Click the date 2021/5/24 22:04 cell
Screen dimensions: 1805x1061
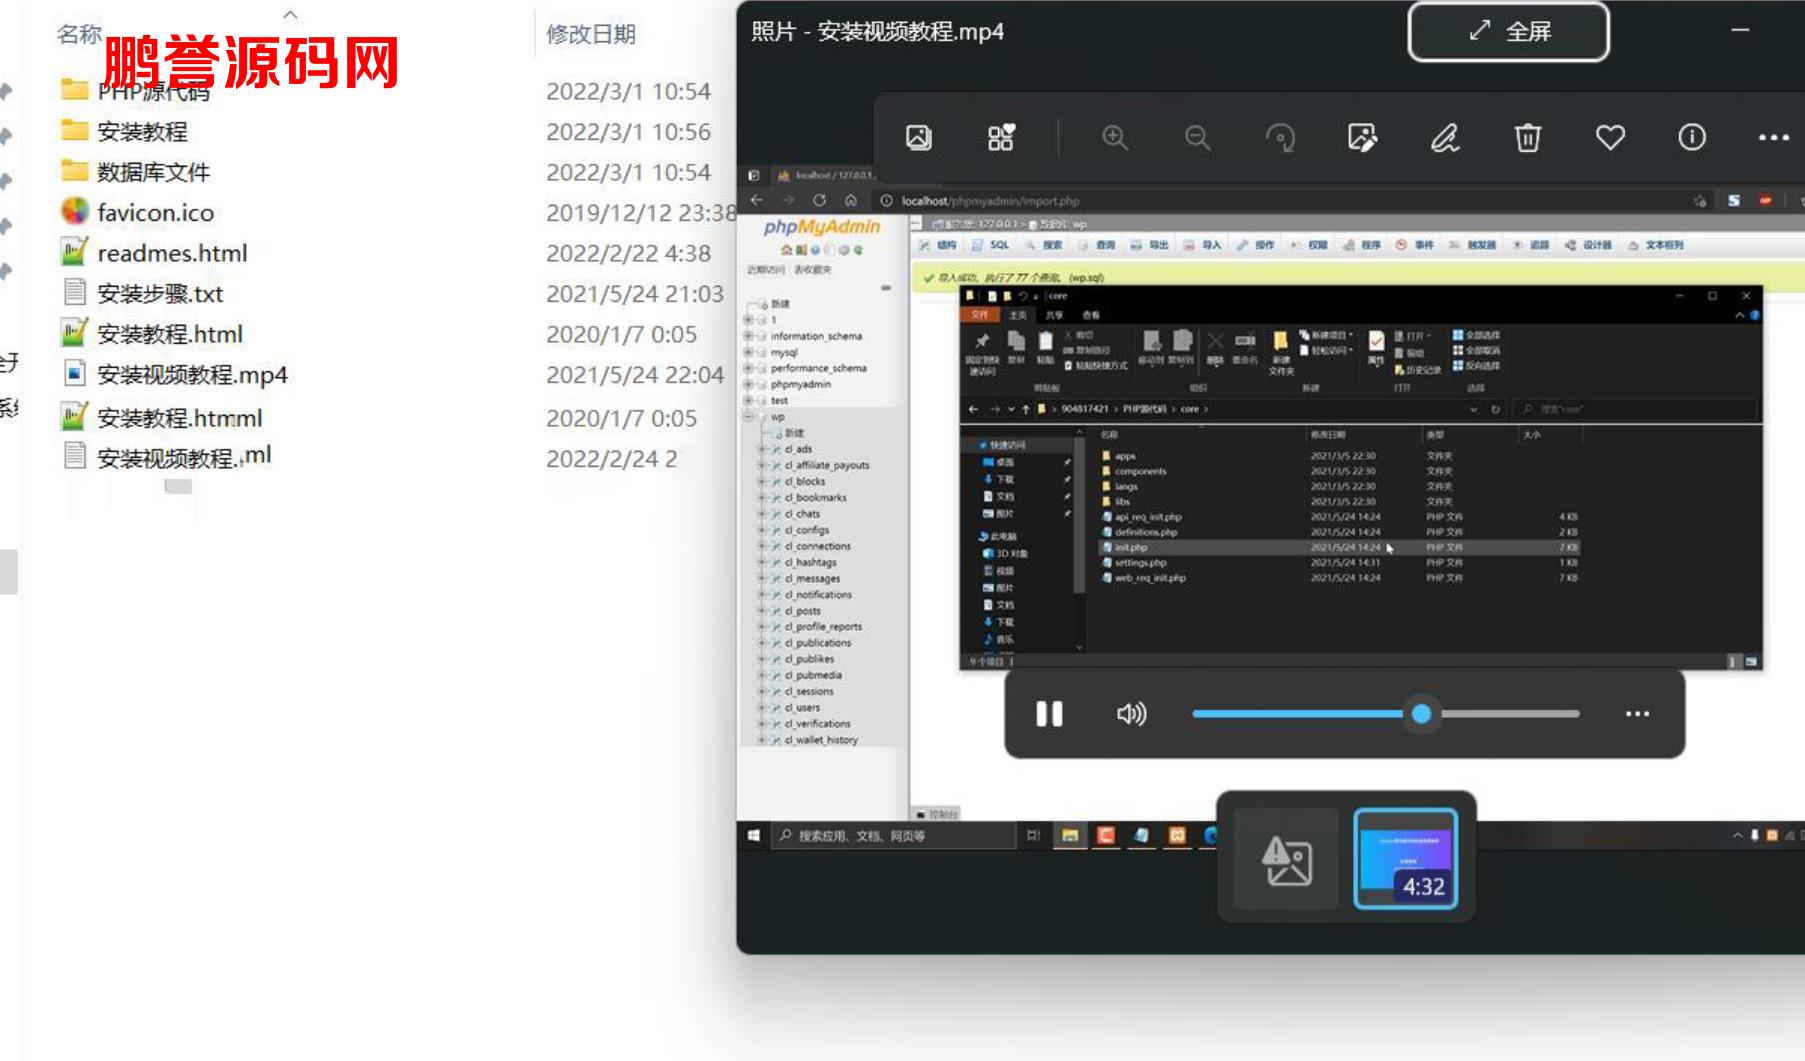[x=635, y=375]
